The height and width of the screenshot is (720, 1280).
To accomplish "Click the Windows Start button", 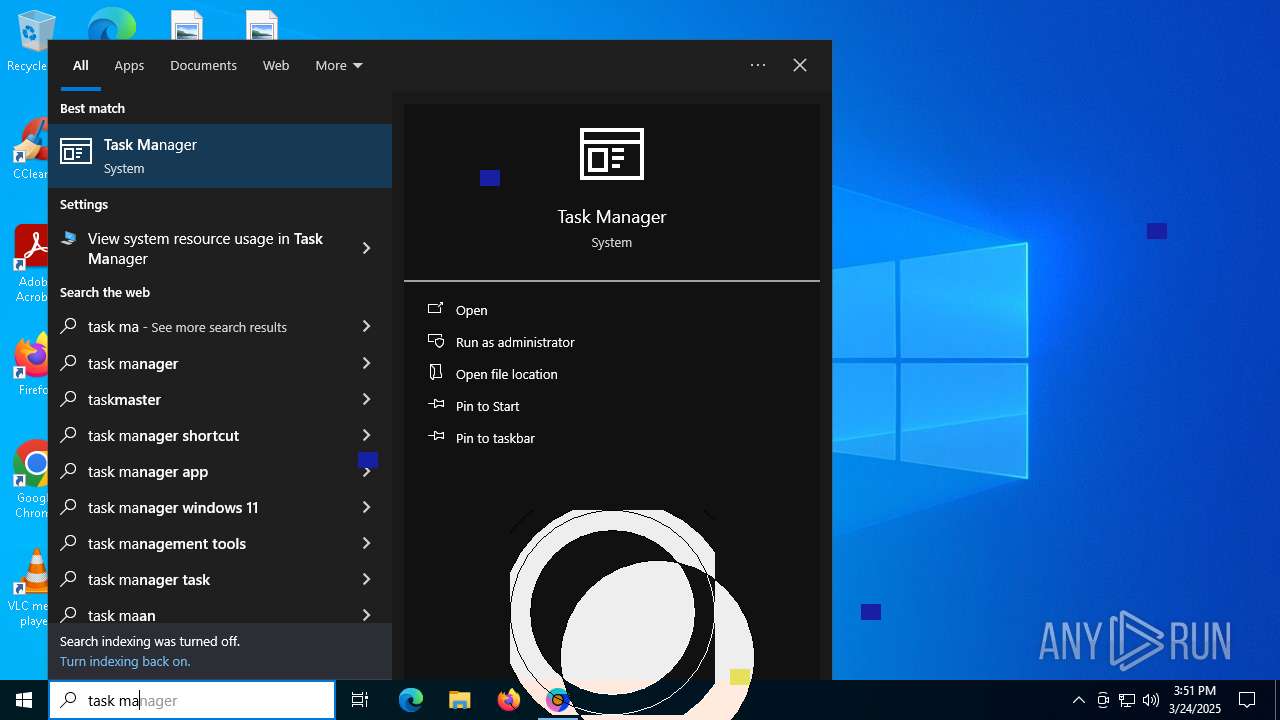I will click(x=24, y=700).
